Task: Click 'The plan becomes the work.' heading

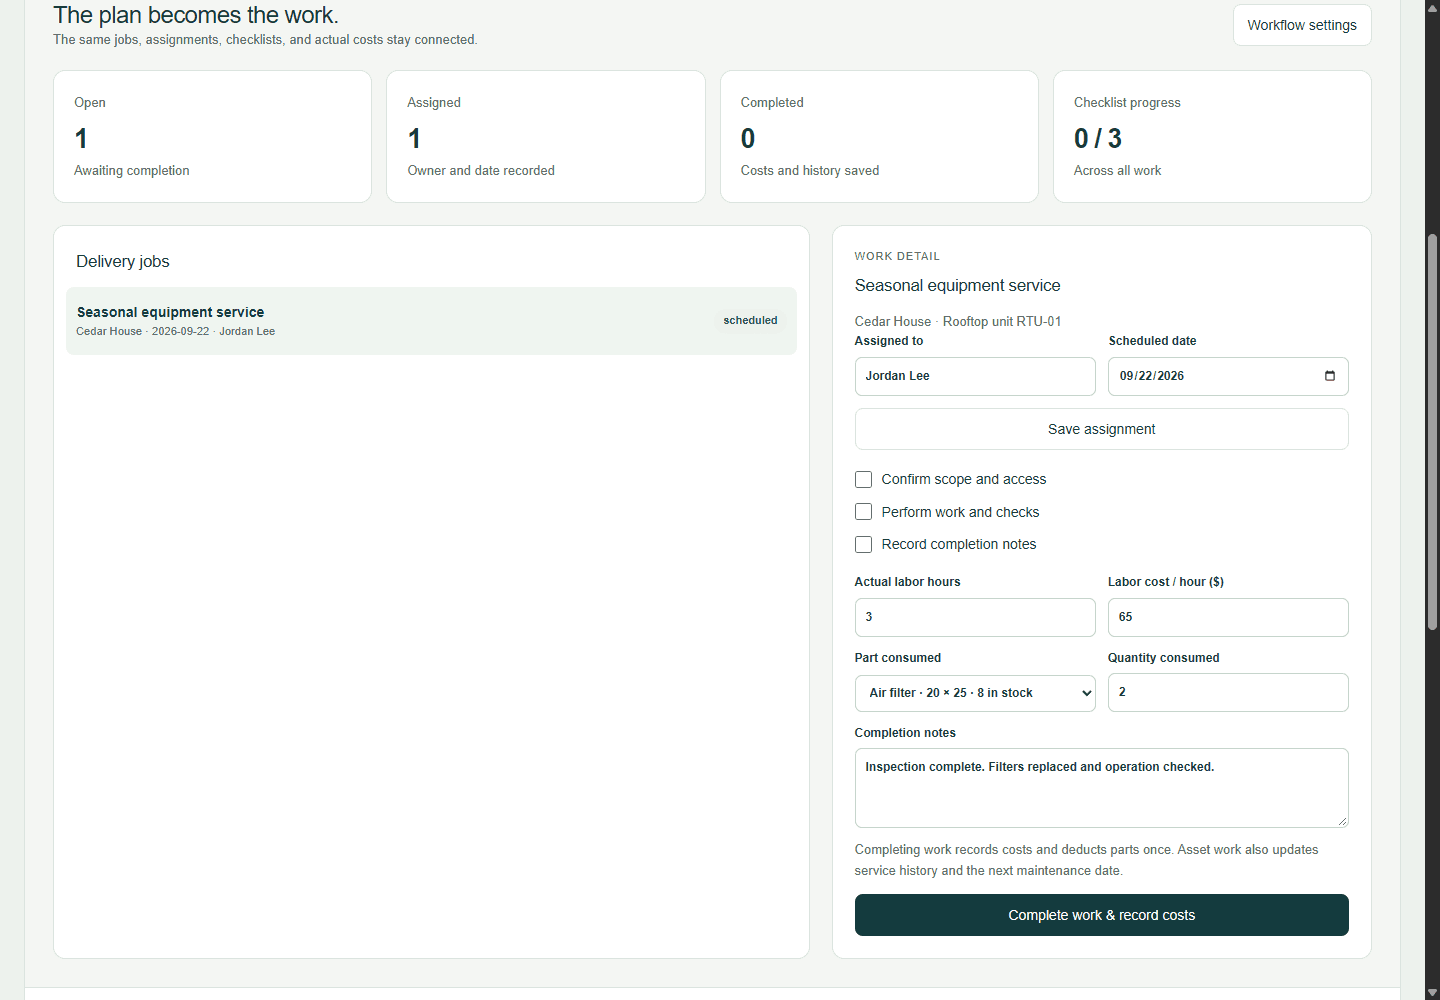Action: pos(196,15)
